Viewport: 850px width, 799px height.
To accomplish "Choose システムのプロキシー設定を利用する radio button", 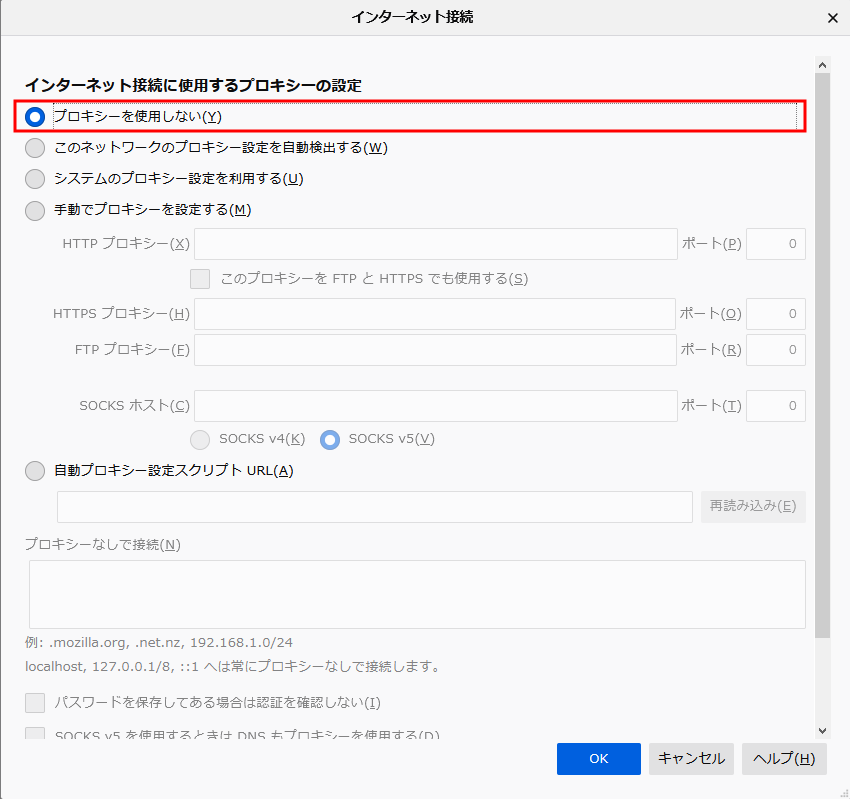I will click(x=36, y=179).
